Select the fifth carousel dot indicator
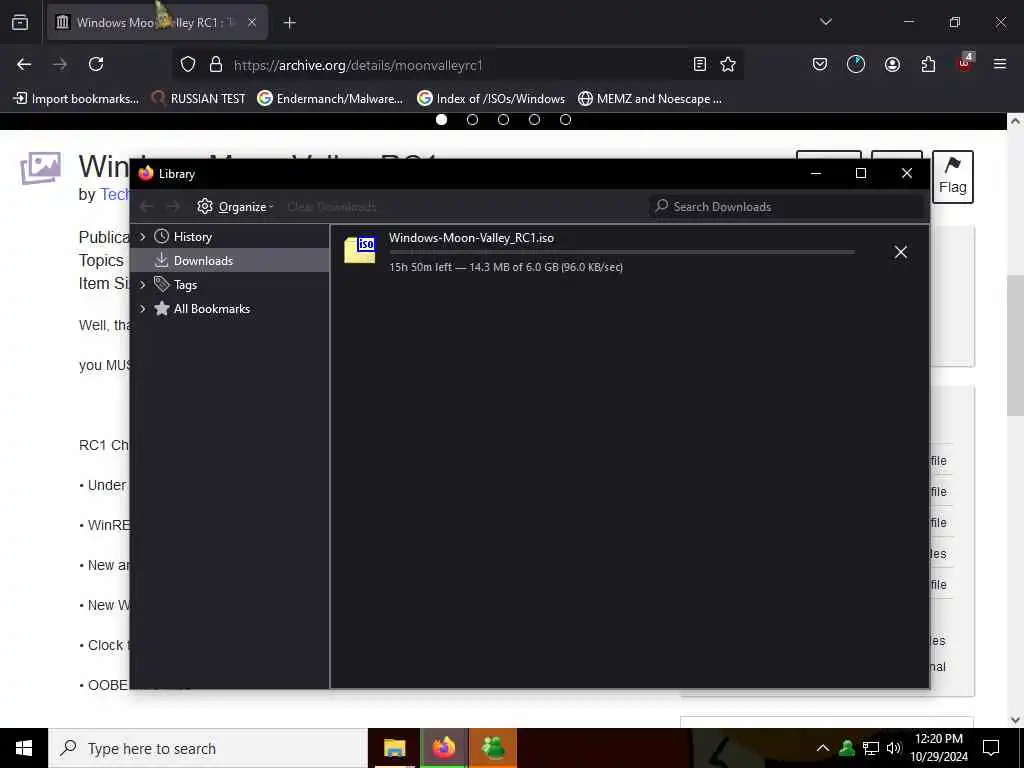 (566, 120)
